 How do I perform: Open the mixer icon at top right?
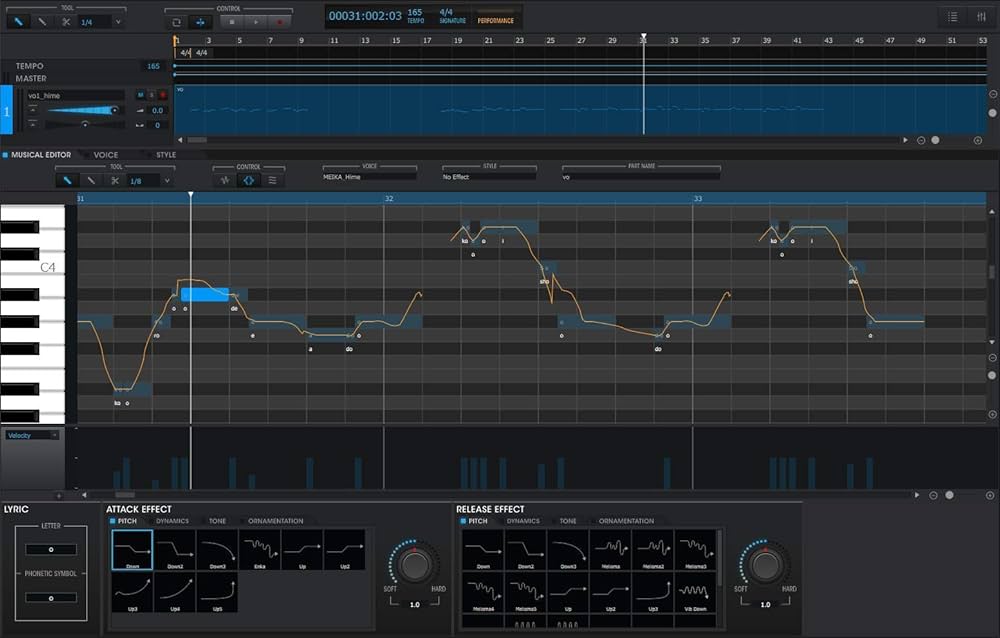click(x=980, y=17)
